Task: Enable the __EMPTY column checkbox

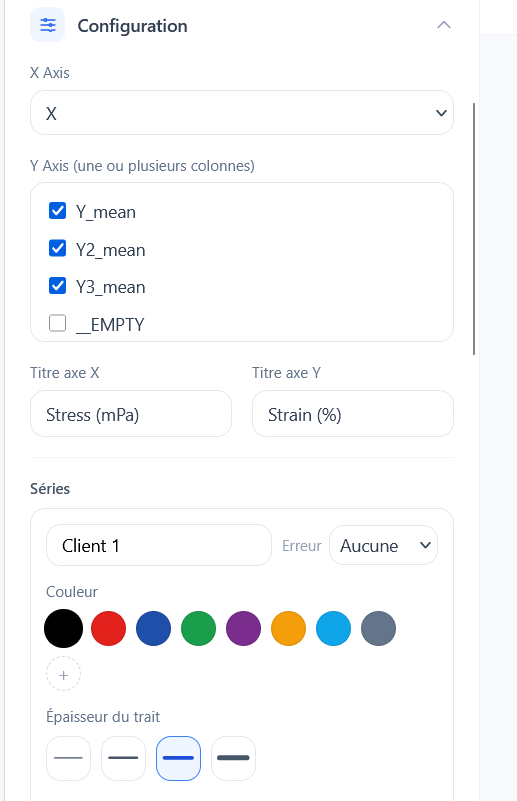Action: coord(57,323)
